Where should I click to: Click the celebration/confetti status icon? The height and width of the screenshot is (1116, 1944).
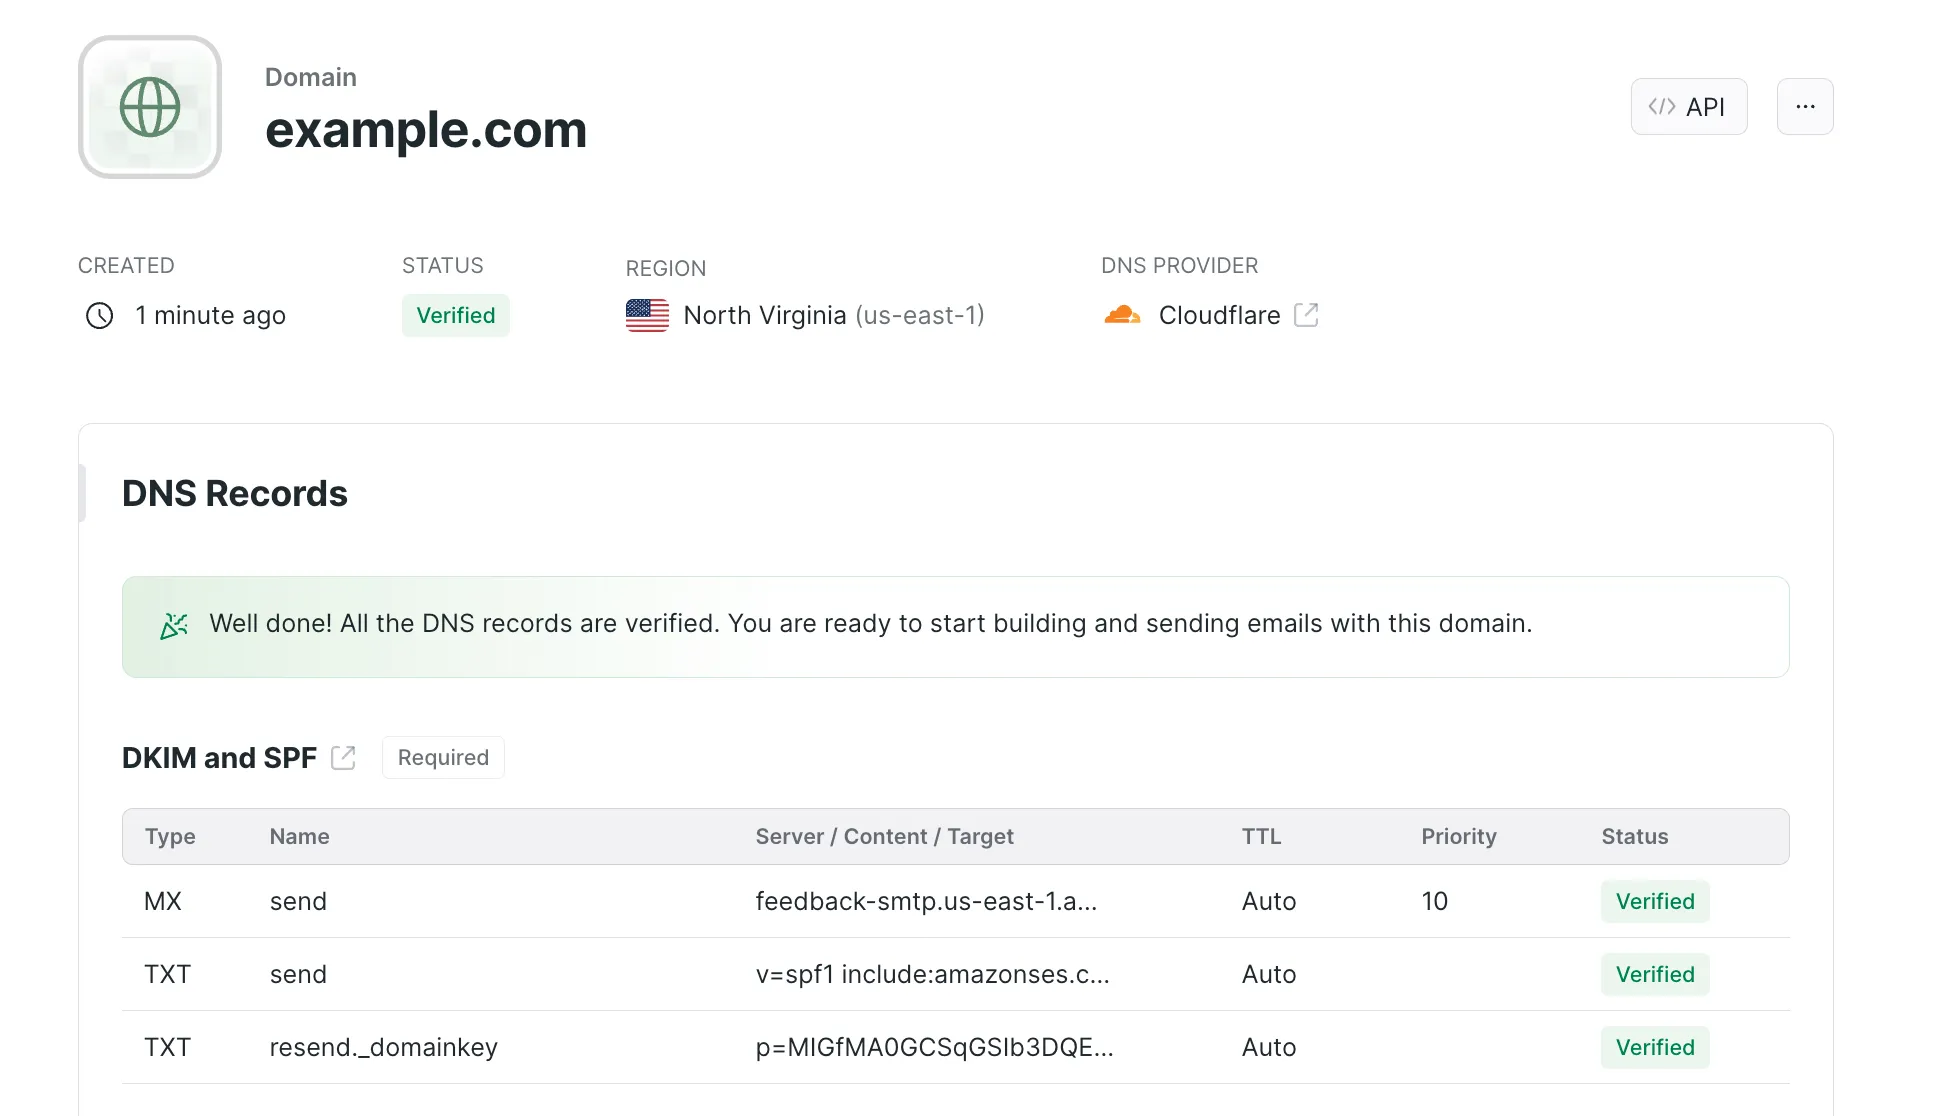174,623
